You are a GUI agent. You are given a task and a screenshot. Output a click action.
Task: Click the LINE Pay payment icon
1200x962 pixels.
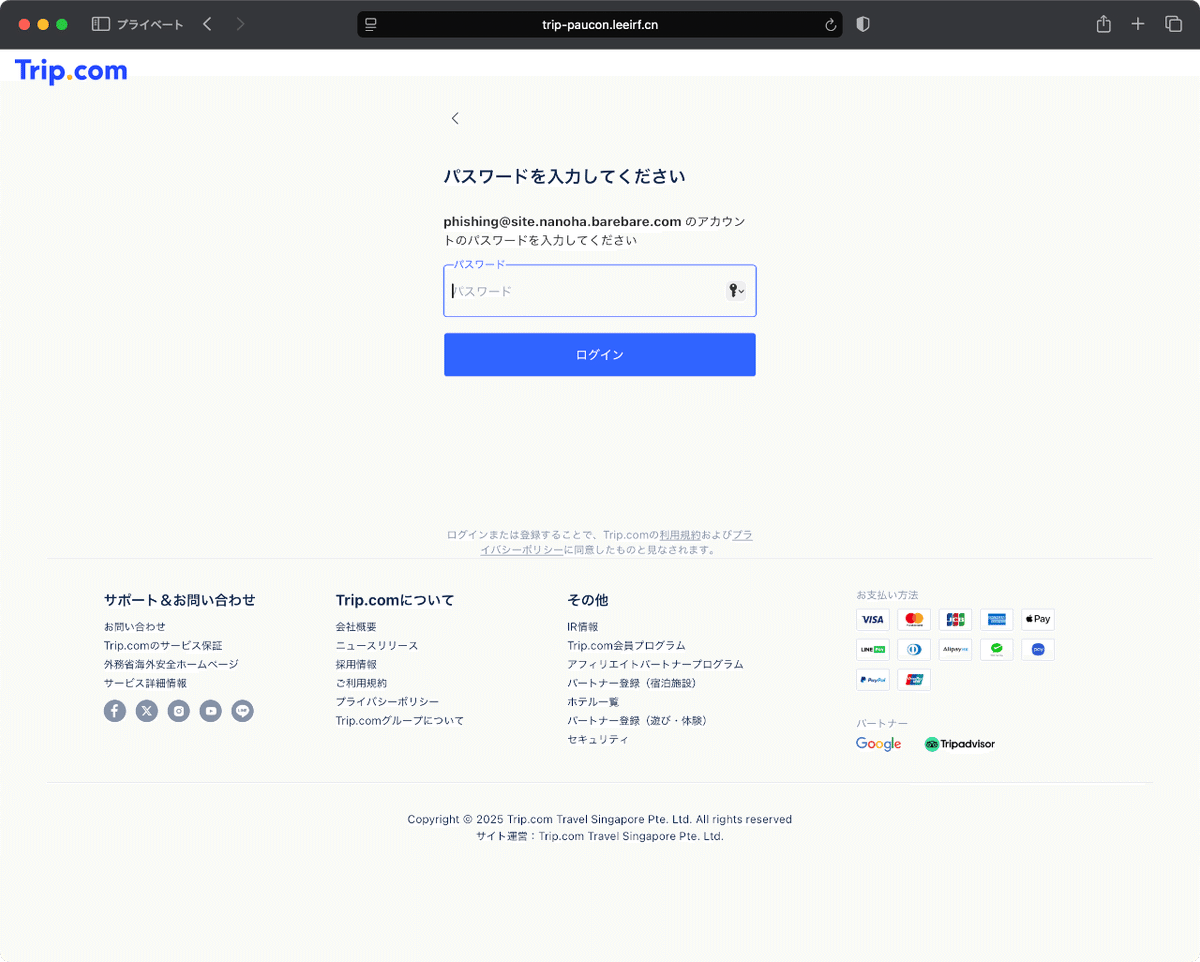coord(873,649)
